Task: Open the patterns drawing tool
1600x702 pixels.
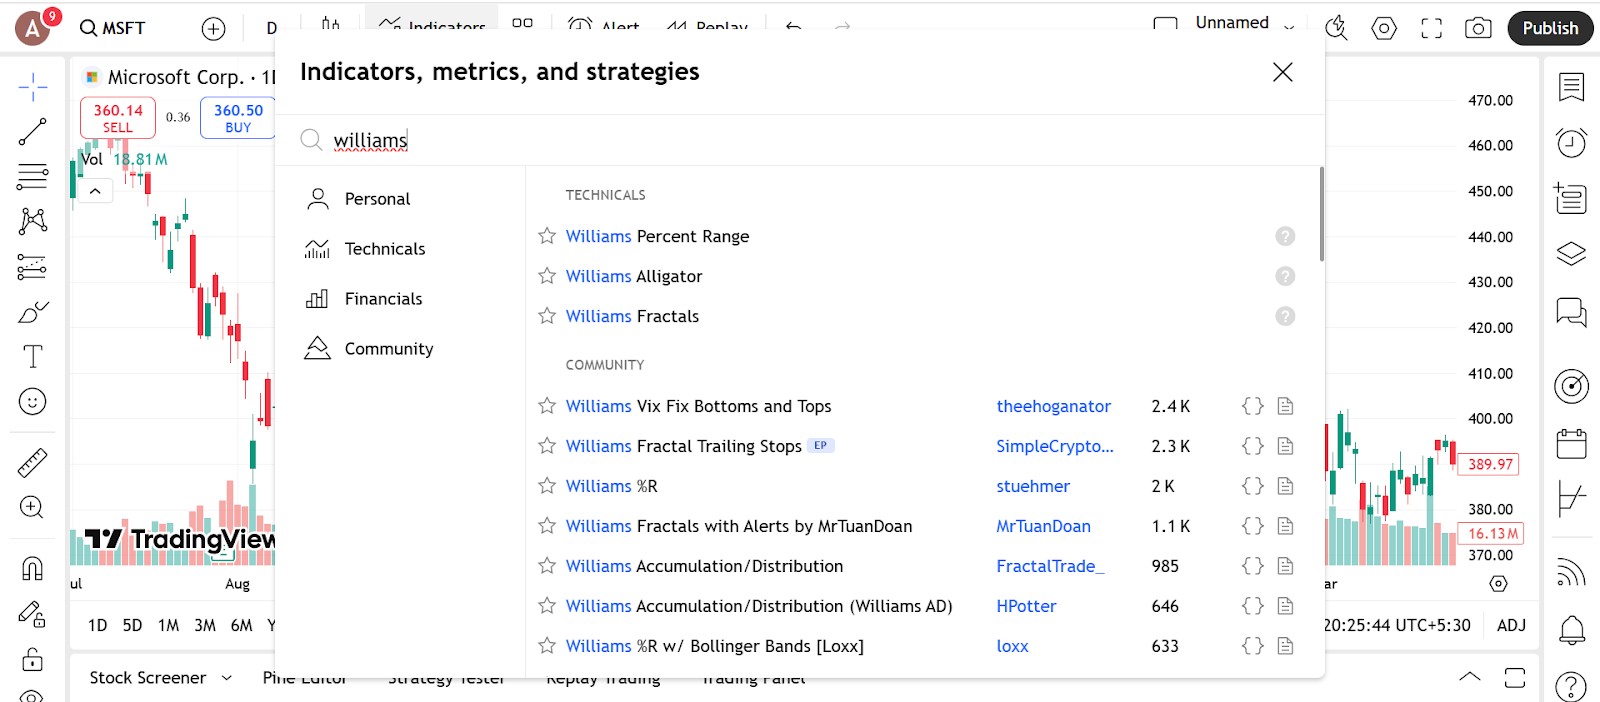Action: [32, 221]
